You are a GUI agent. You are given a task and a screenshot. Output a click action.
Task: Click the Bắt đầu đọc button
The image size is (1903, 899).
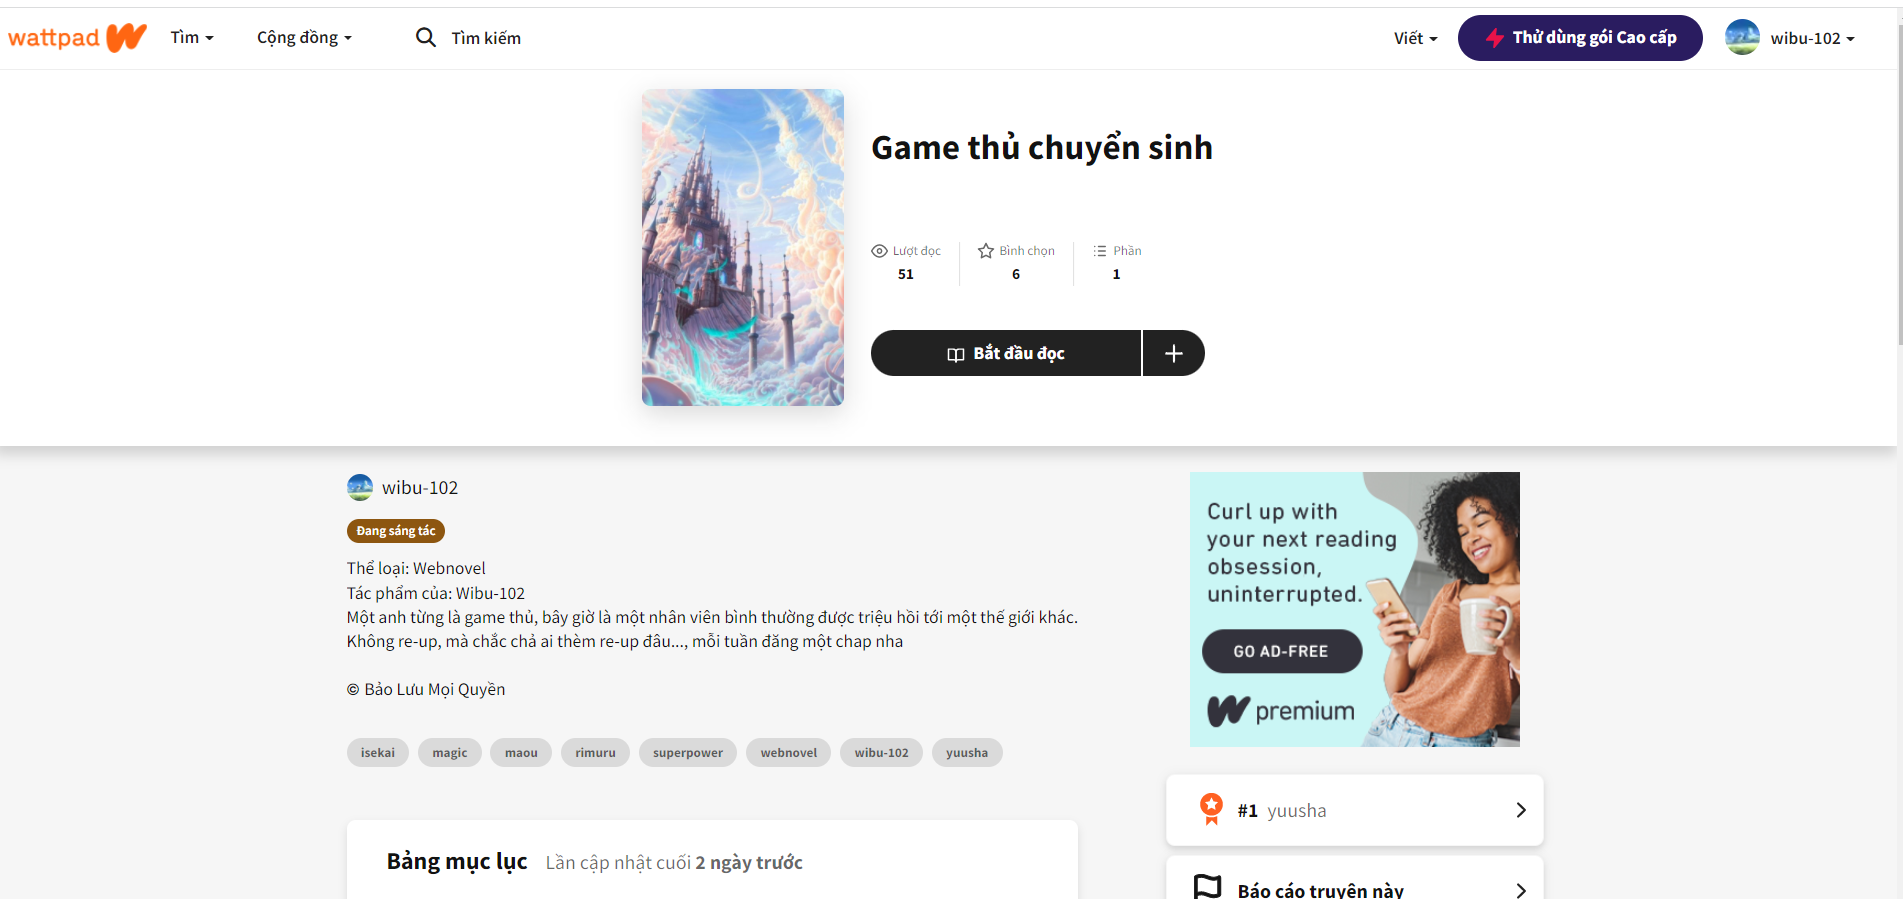(1006, 353)
